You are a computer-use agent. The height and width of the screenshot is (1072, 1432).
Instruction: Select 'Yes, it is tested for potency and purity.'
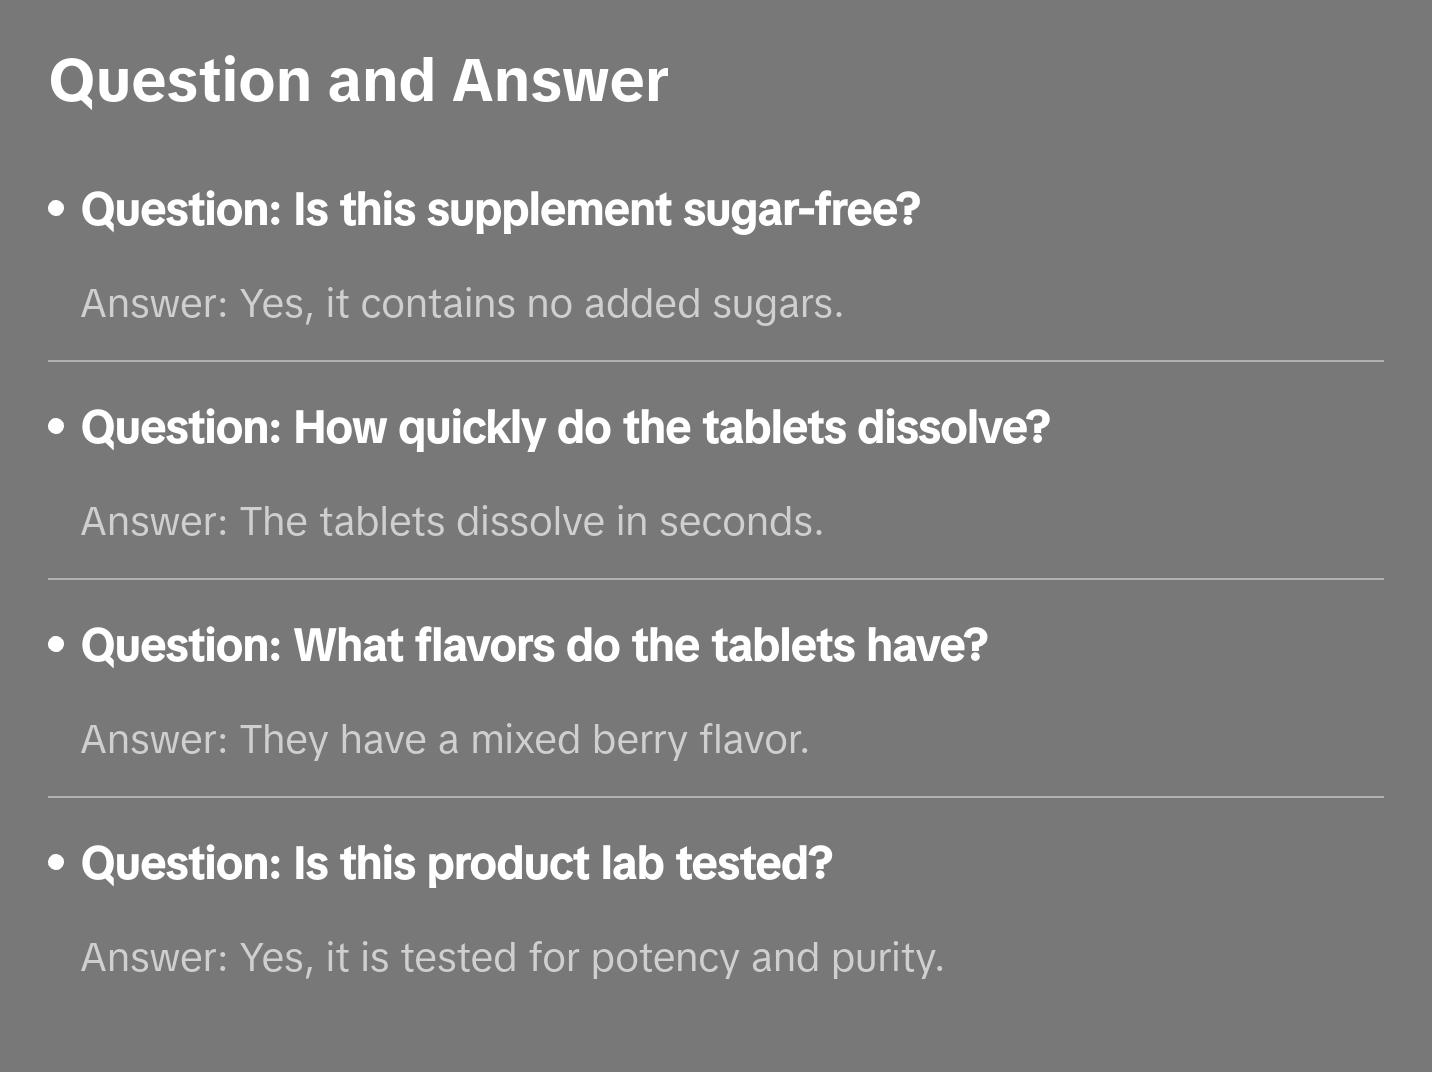[x=592, y=958]
